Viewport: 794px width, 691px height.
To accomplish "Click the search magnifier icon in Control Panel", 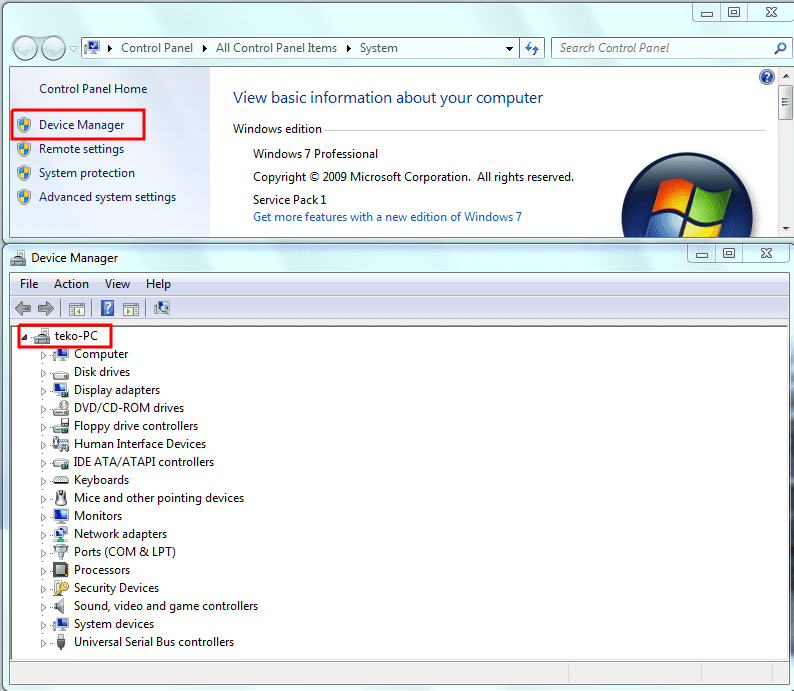I will click(780, 48).
